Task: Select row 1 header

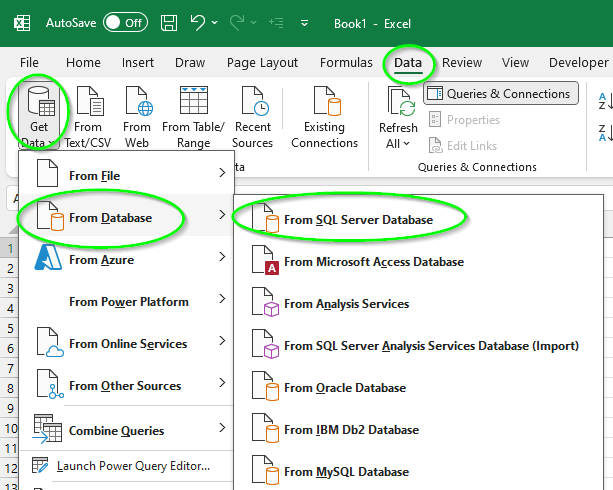Action: pos(10,248)
